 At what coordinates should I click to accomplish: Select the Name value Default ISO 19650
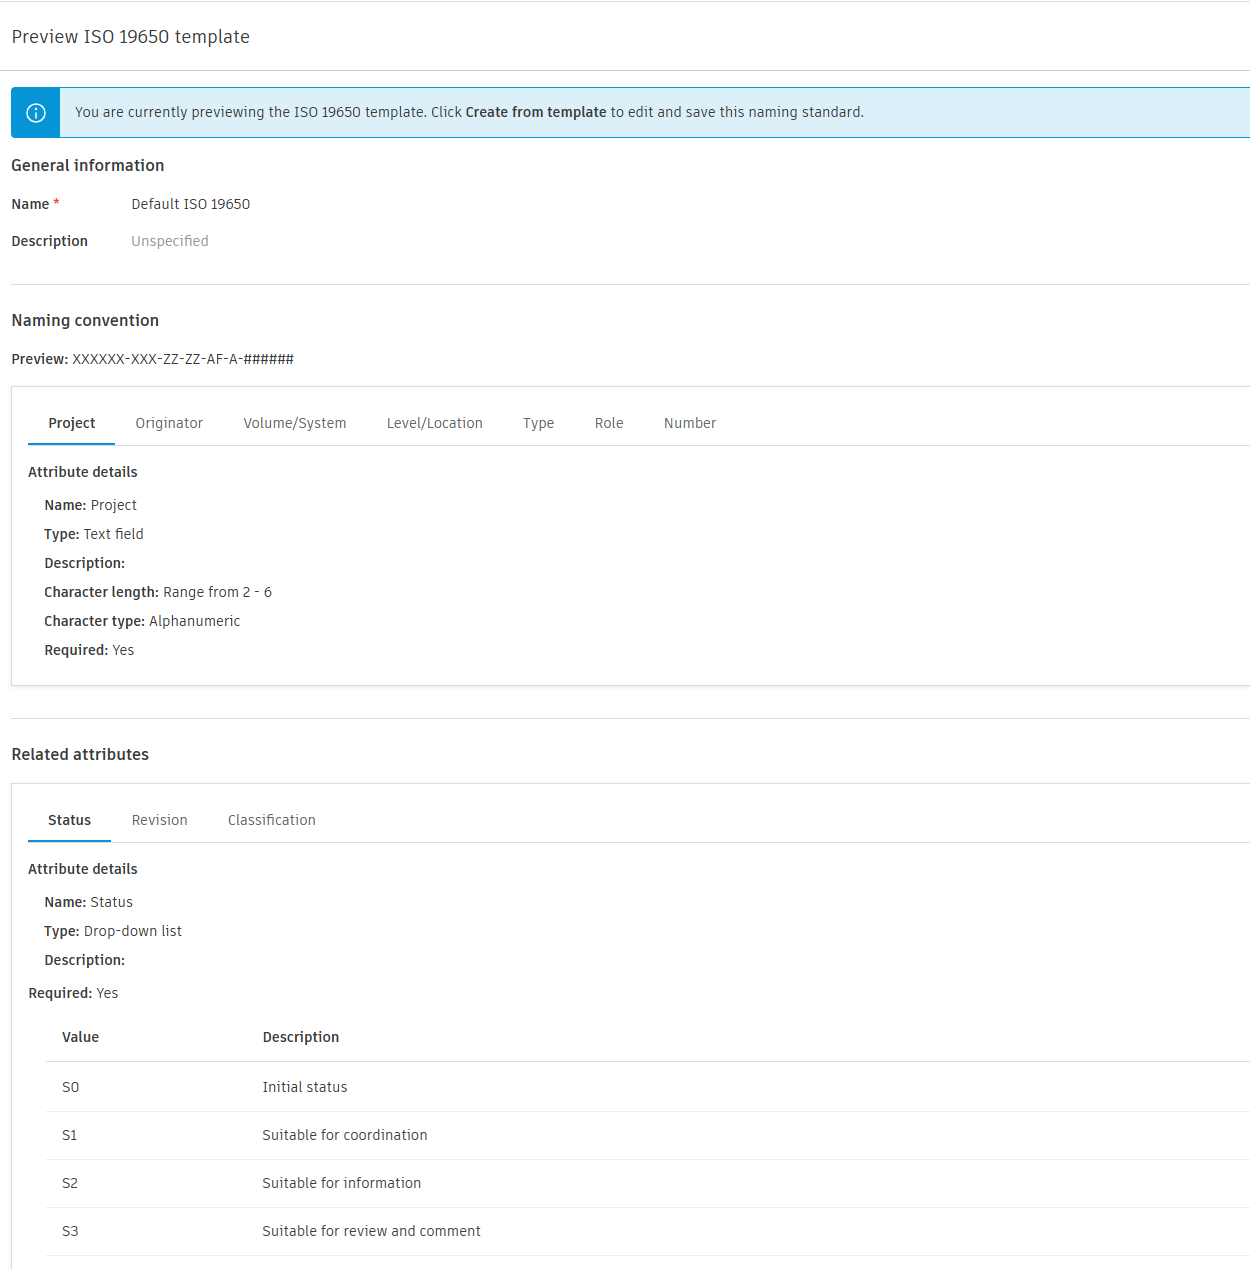coord(190,203)
